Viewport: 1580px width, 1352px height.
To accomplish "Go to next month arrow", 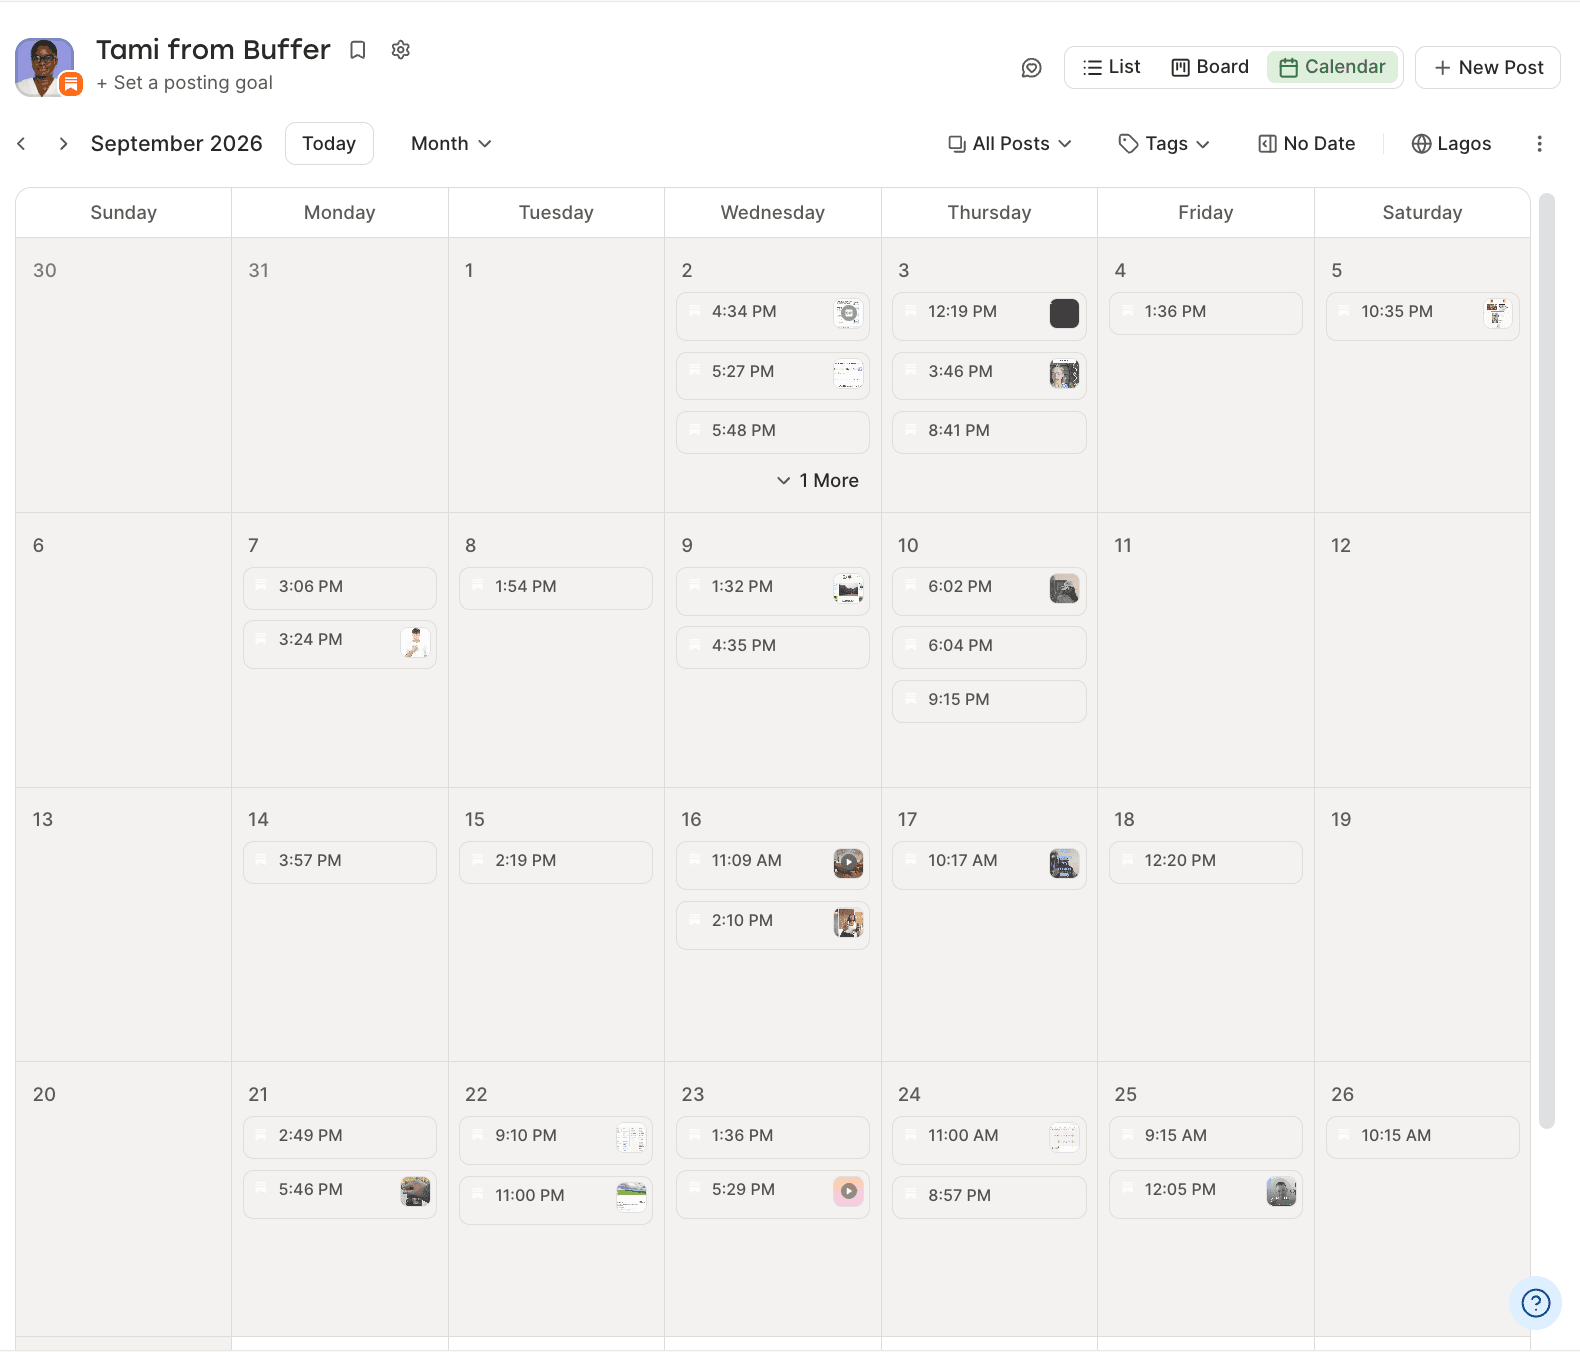I will pos(63,144).
